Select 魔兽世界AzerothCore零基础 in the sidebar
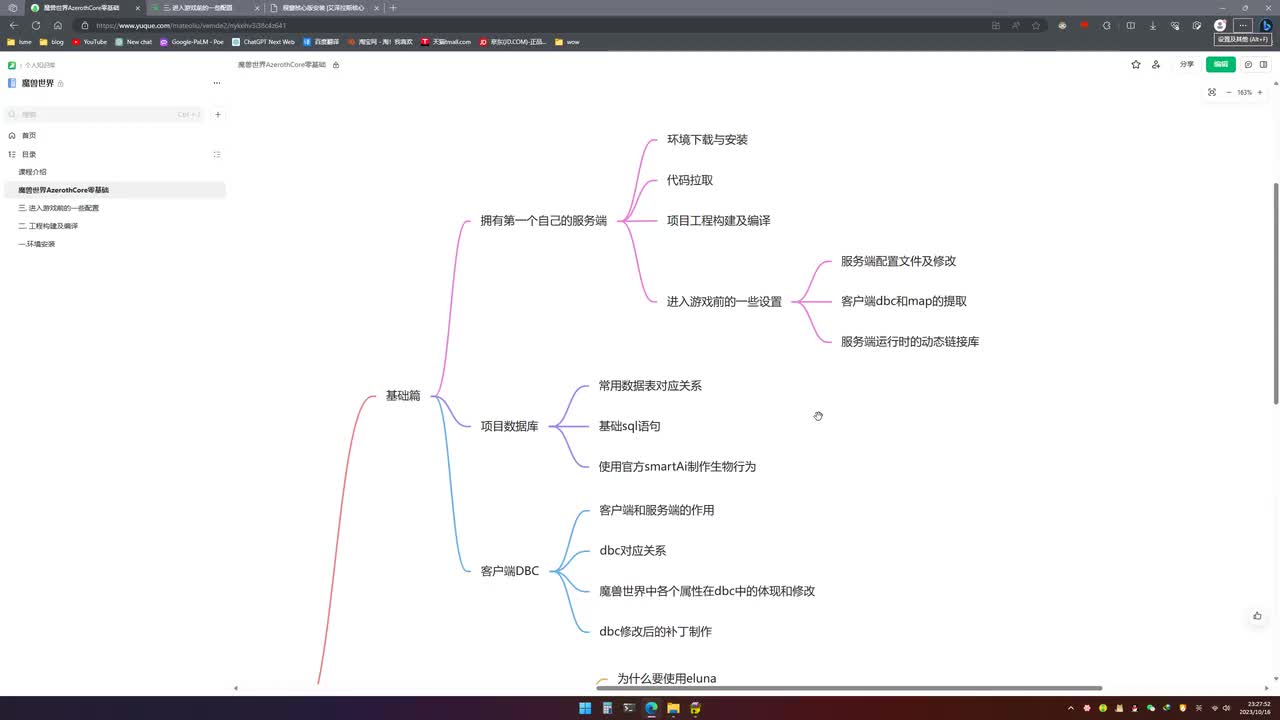The width and height of the screenshot is (1280, 720). [x=115, y=190]
